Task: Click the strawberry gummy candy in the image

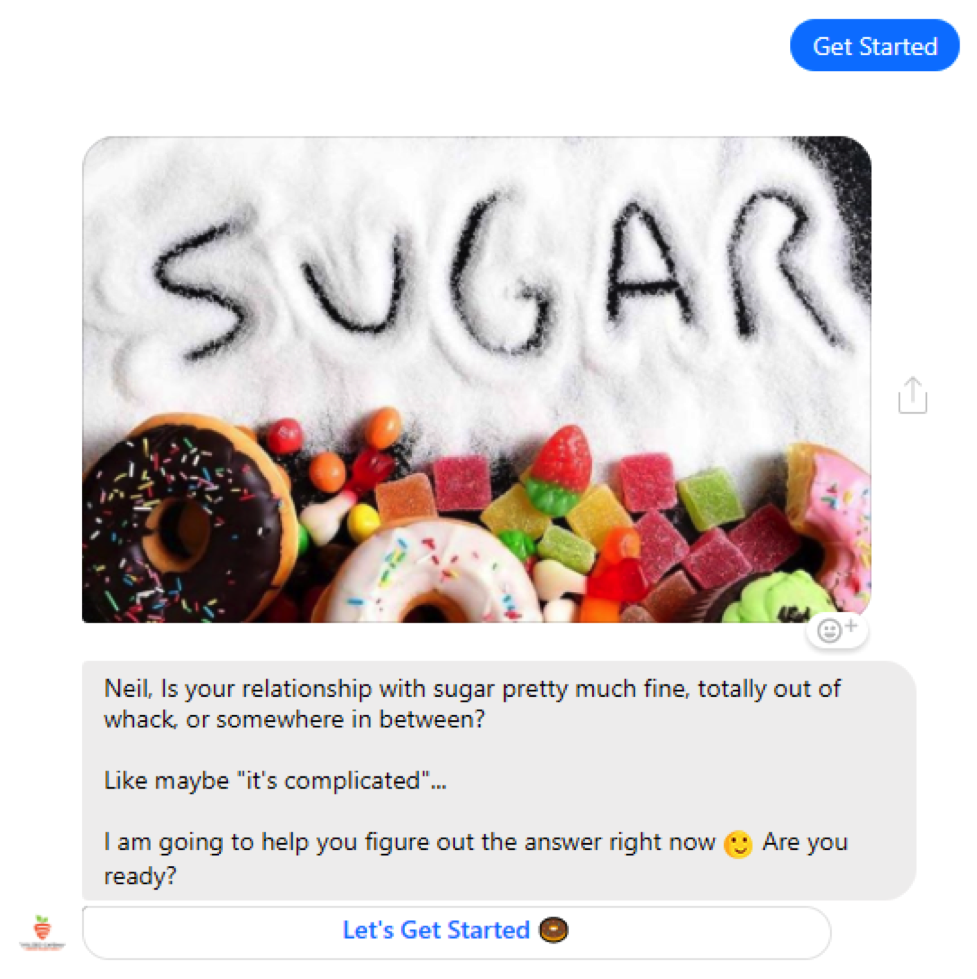Action: tap(559, 470)
